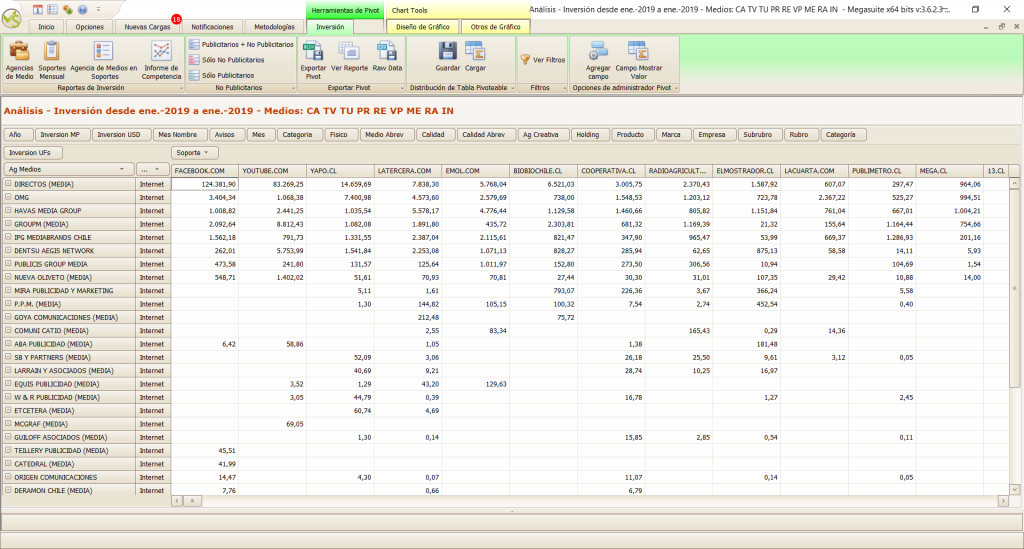Screen dimensions: 1024x549
Task: Open the Soportes Mensual report
Action: [x=52, y=60]
